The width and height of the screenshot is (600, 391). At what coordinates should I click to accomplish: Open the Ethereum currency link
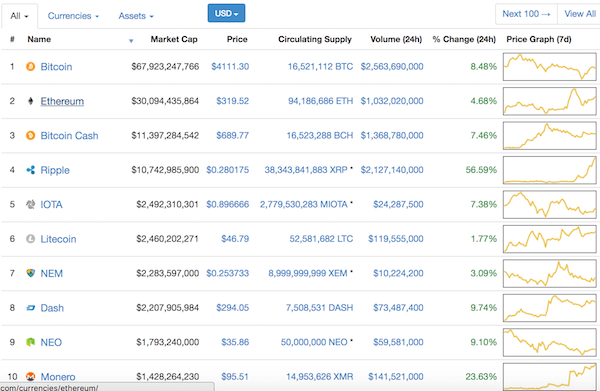pyautogui.click(x=62, y=101)
